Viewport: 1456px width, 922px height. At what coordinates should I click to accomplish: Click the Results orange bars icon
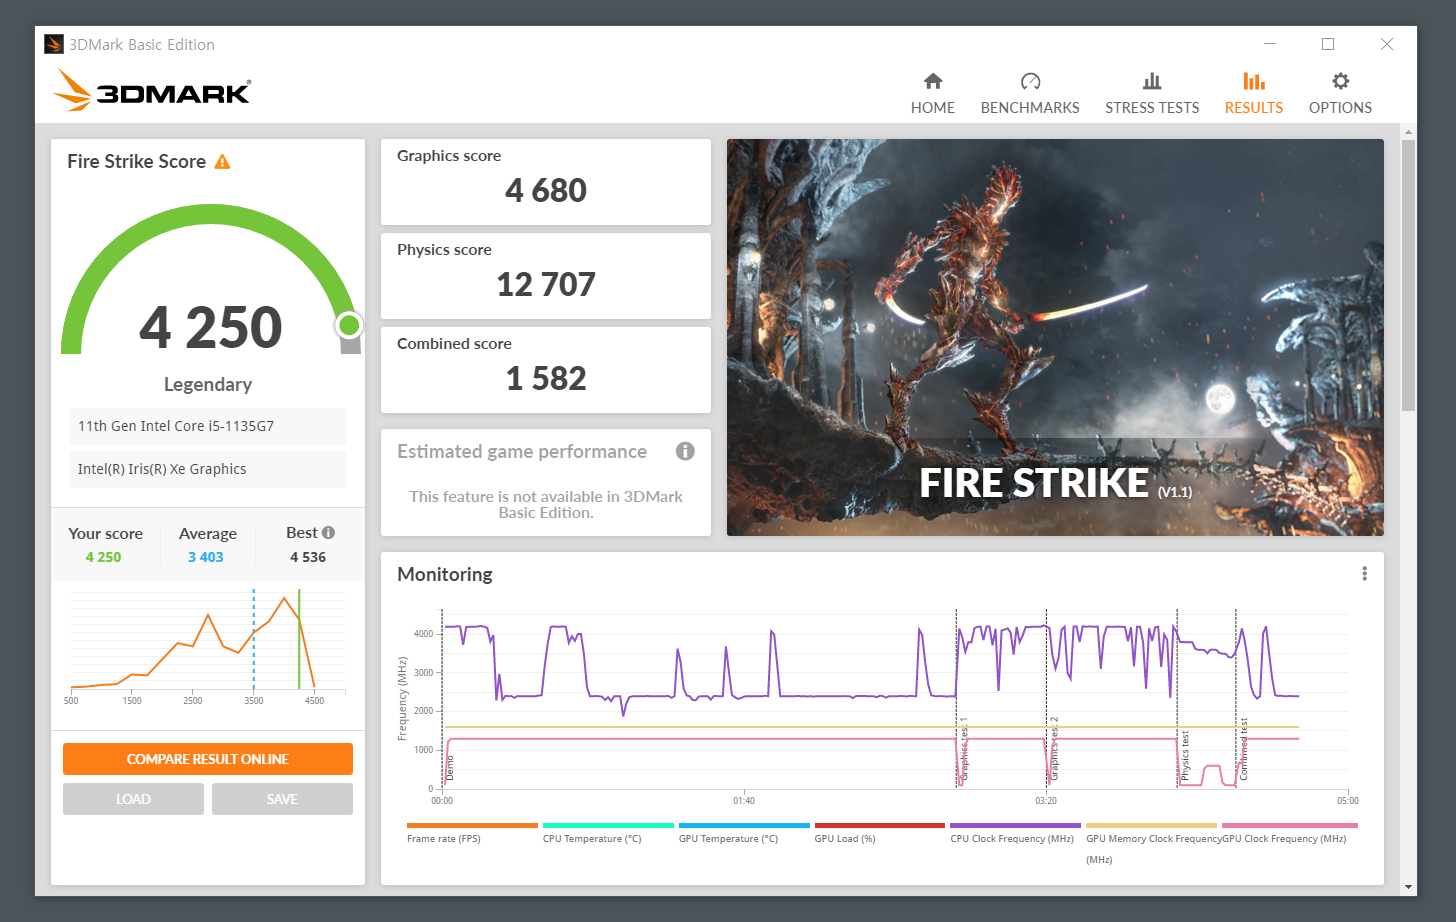(1254, 81)
